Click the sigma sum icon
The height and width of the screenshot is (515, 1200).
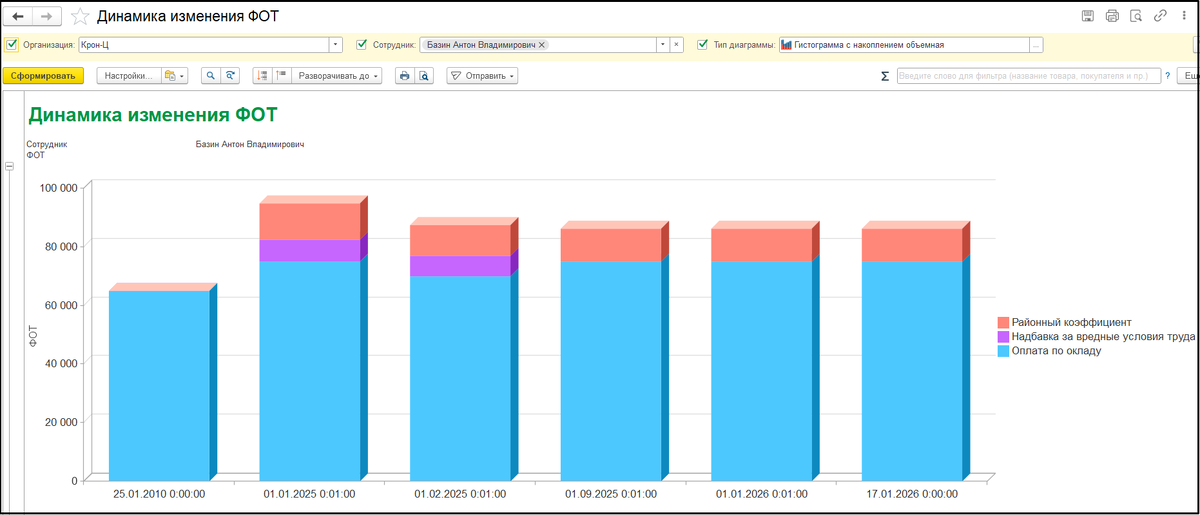884,76
